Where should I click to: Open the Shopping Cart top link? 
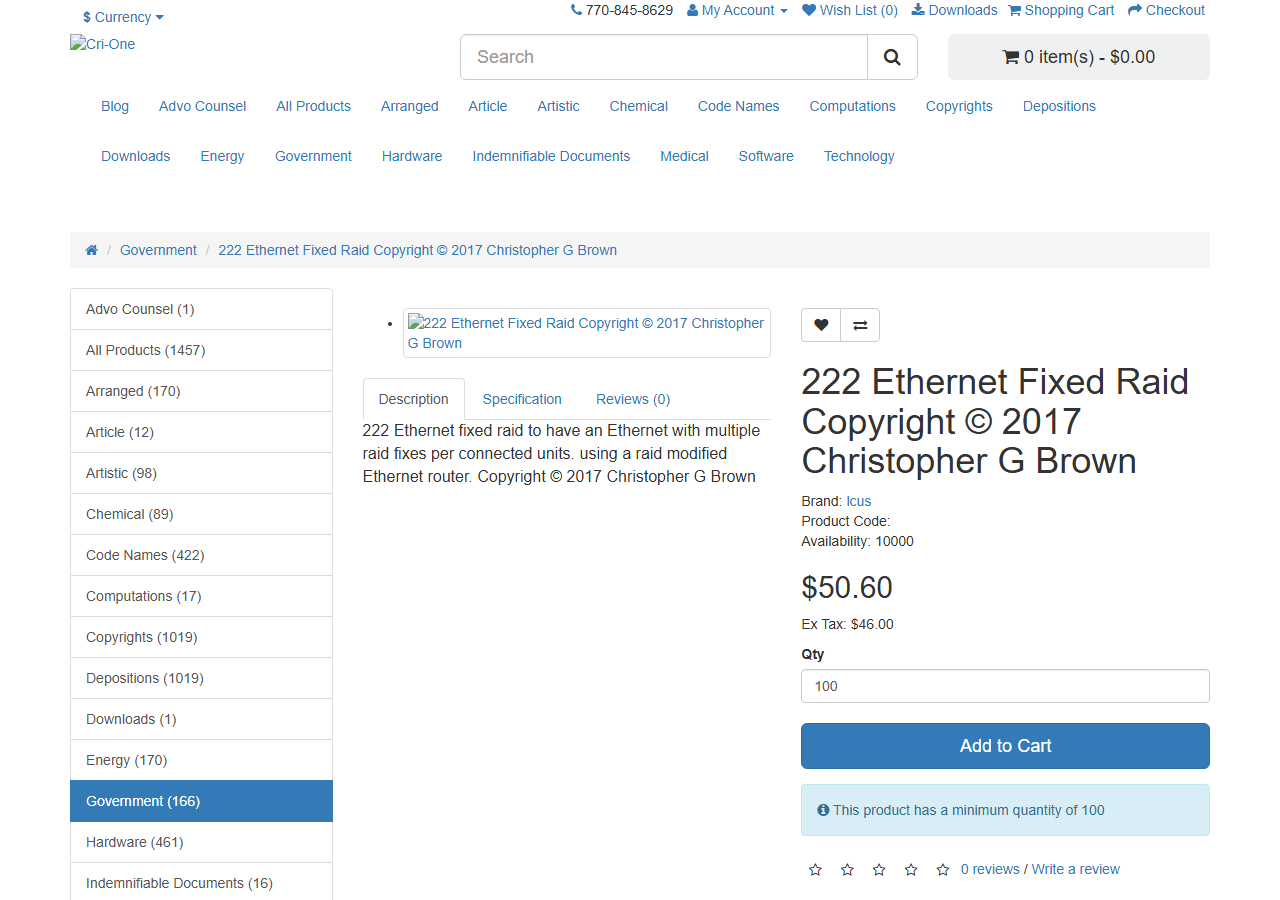point(1061,10)
